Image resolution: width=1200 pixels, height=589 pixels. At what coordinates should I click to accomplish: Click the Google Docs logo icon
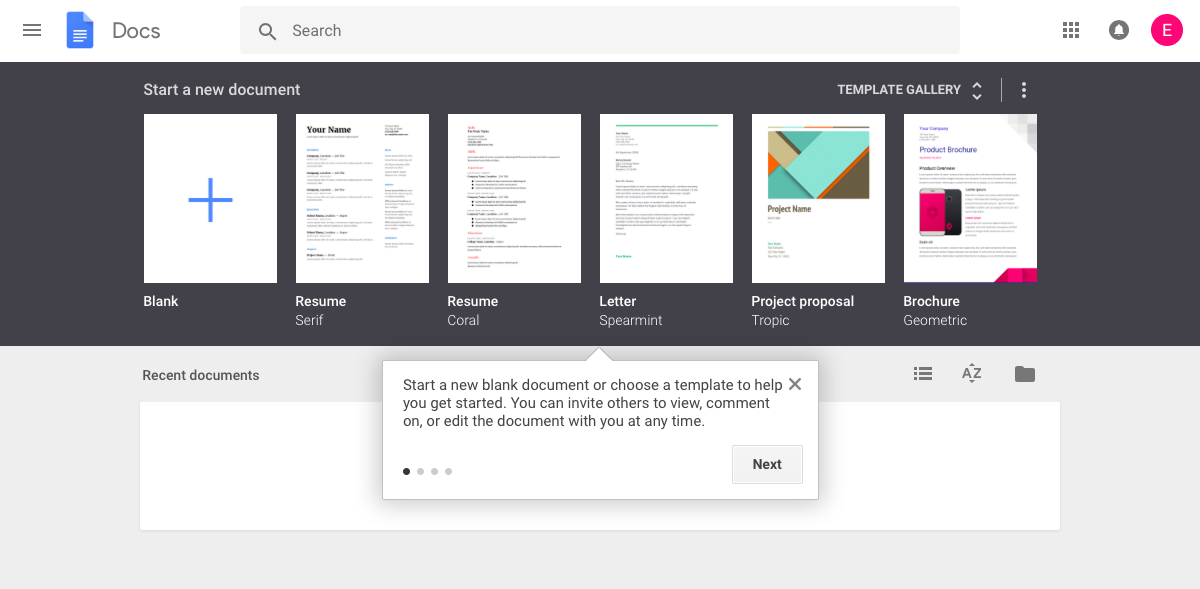click(x=79, y=30)
